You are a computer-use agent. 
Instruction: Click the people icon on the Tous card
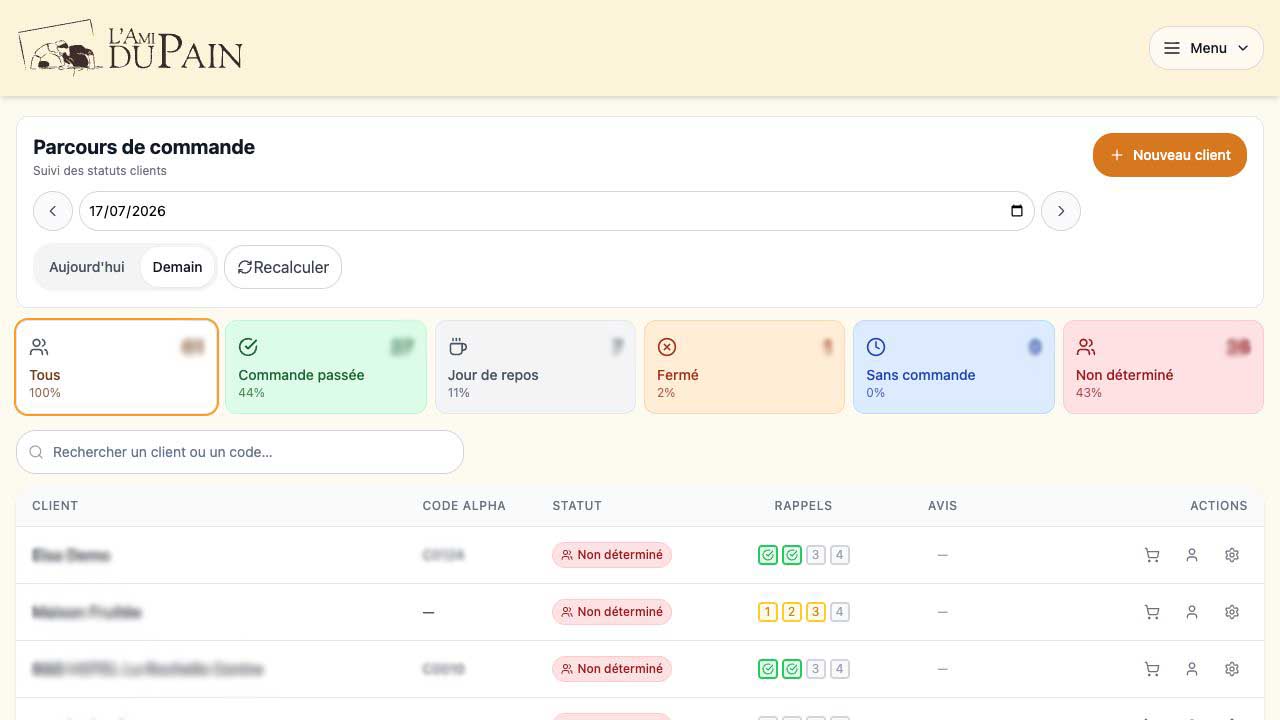pos(39,347)
